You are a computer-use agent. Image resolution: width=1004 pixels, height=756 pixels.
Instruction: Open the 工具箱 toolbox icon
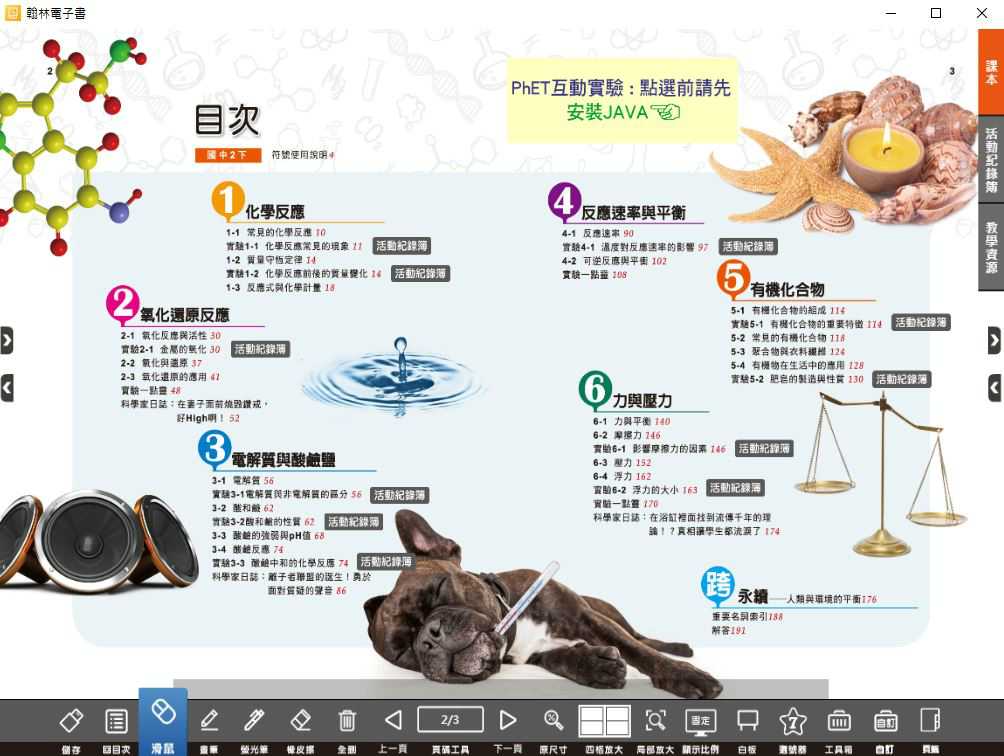click(838, 721)
